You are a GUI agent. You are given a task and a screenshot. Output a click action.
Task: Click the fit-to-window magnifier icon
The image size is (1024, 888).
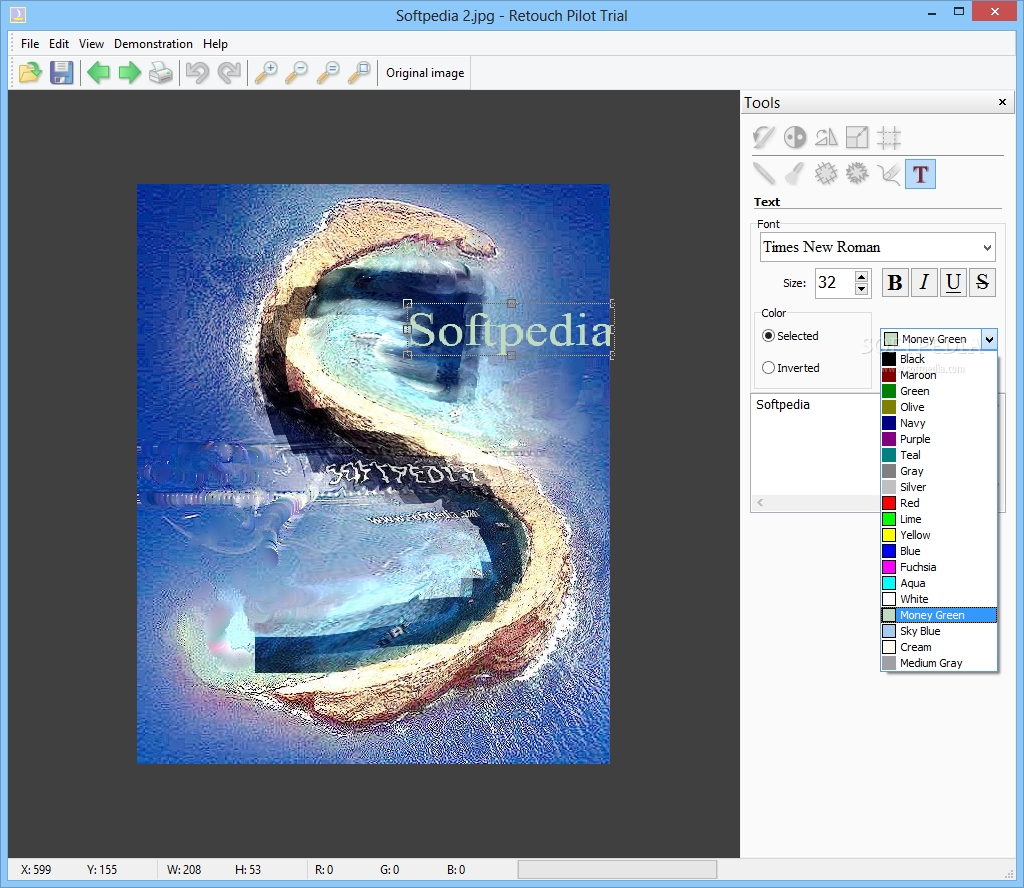[x=359, y=72]
